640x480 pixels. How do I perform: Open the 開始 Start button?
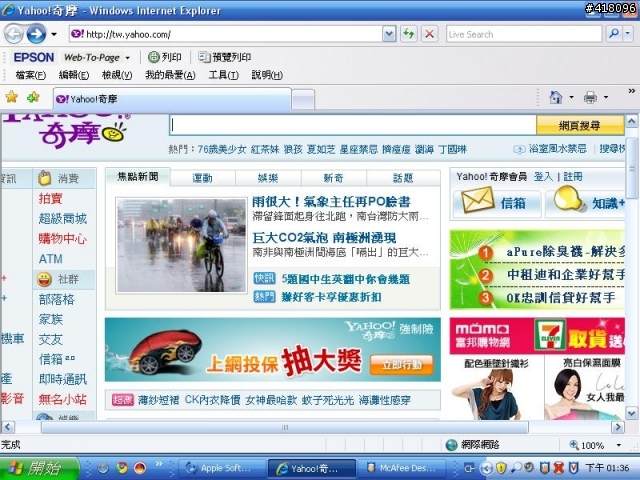coord(40,468)
